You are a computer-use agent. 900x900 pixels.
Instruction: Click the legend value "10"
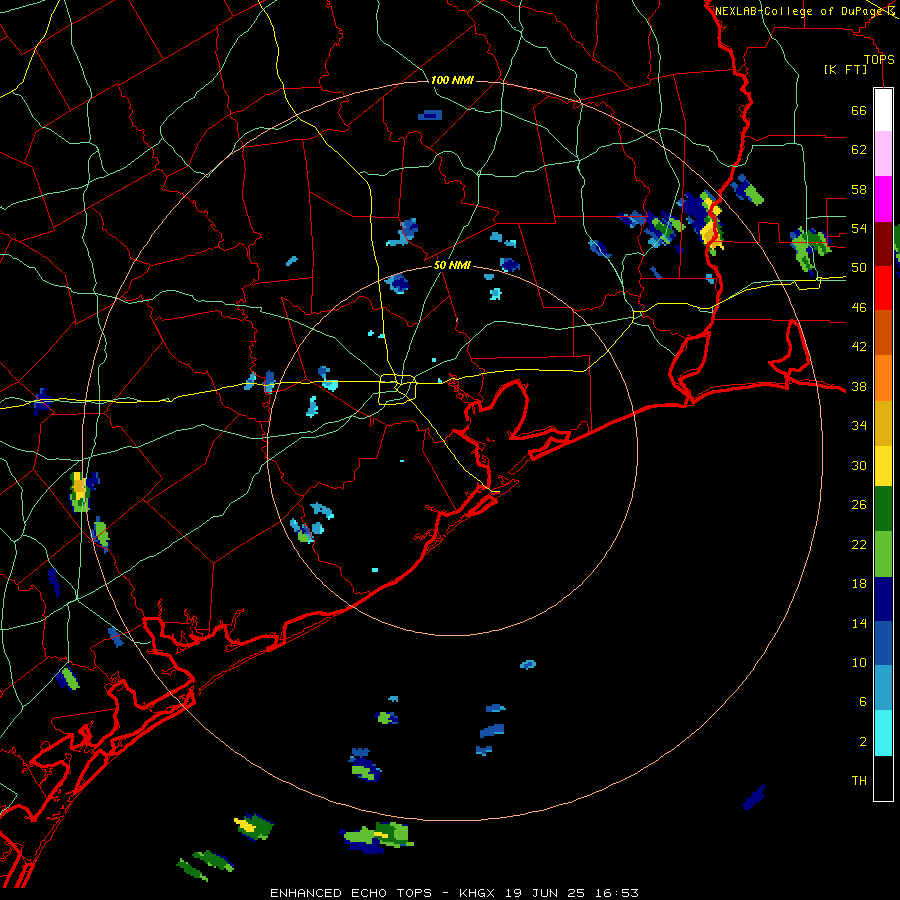click(x=859, y=663)
